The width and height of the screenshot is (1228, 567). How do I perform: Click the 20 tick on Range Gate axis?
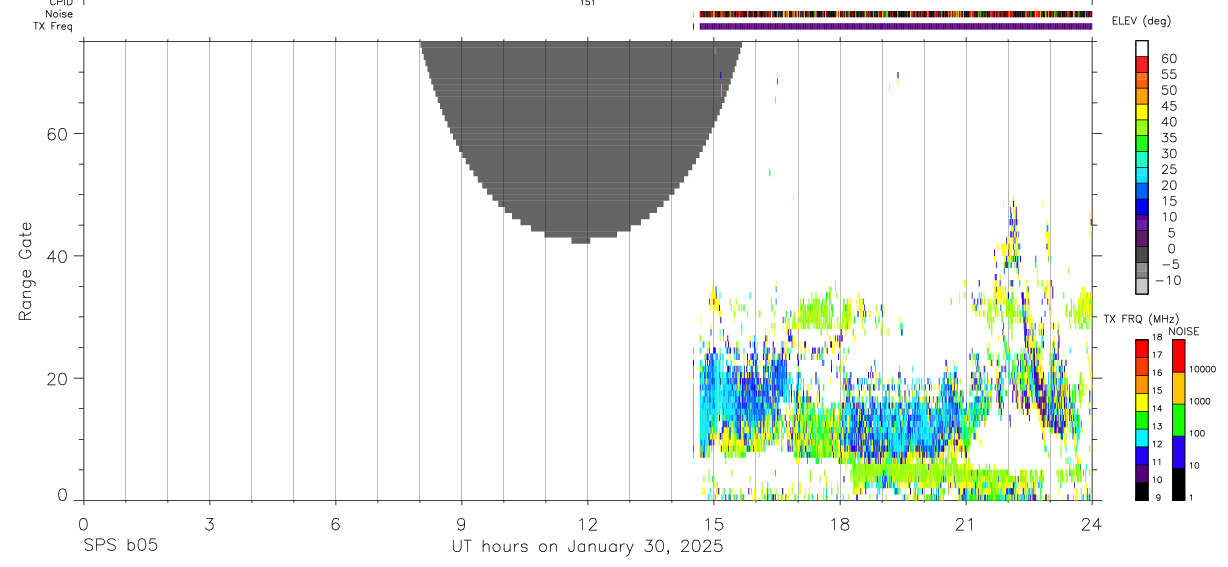tap(56, 378)
